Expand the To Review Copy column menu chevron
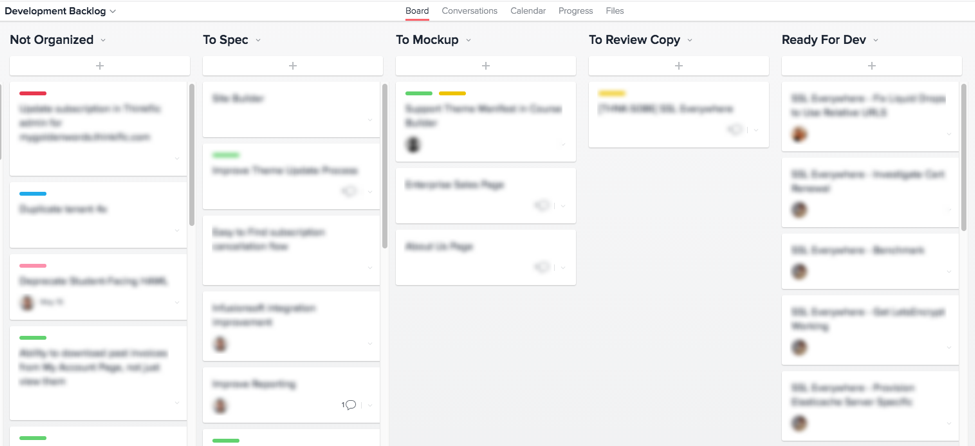The image size is (975, 446). tap(690, 40)
